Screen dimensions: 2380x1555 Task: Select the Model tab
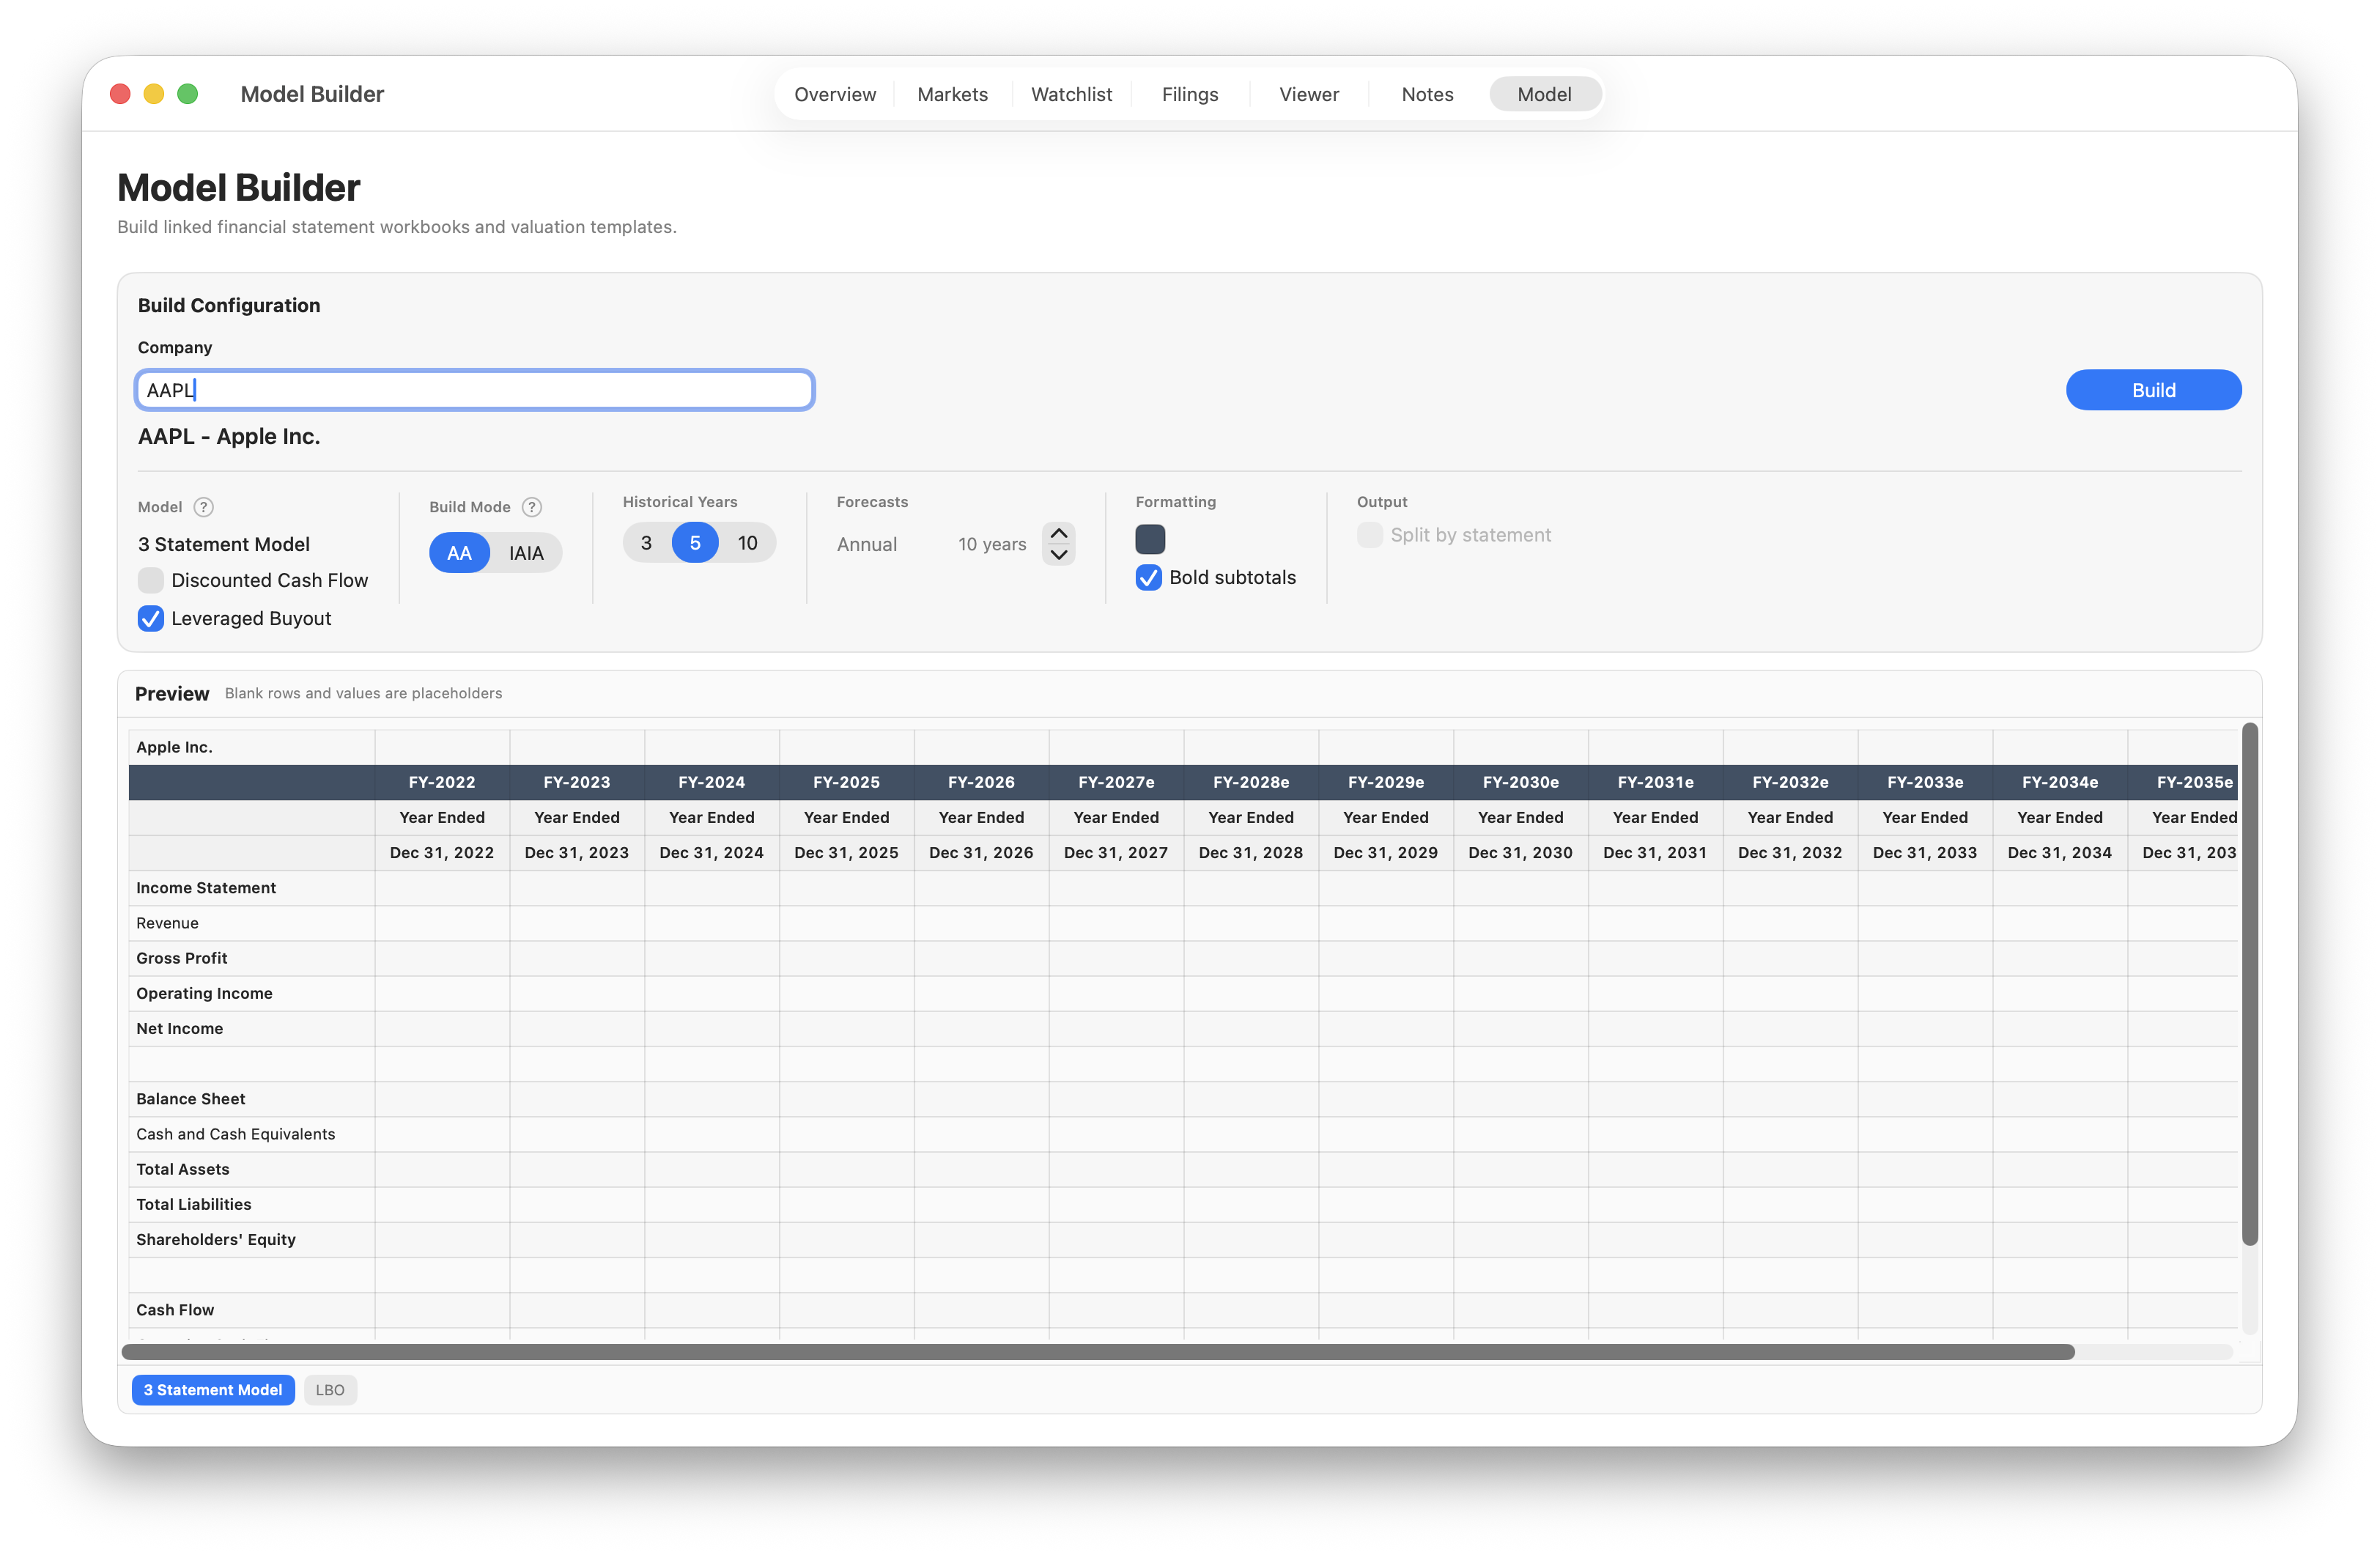point(1544,94)
